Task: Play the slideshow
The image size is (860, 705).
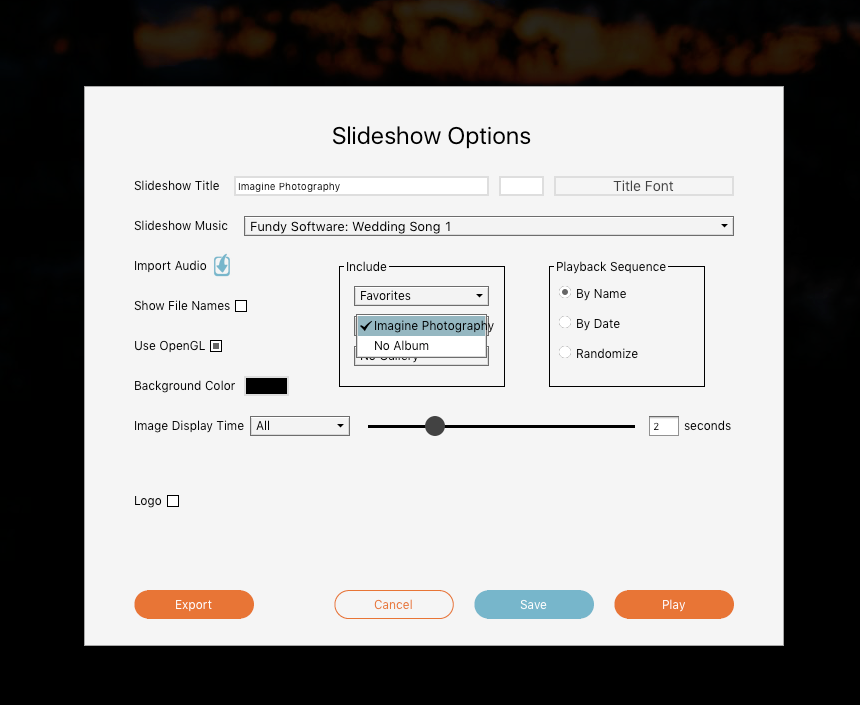Action: (x=674, y=605)
